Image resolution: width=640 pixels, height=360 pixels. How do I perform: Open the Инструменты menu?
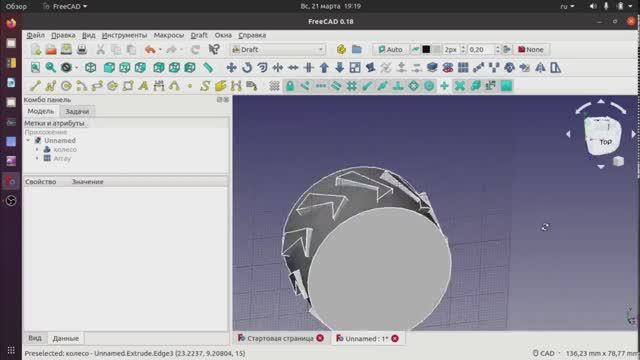pyautogui.click(x=124, y=36)
